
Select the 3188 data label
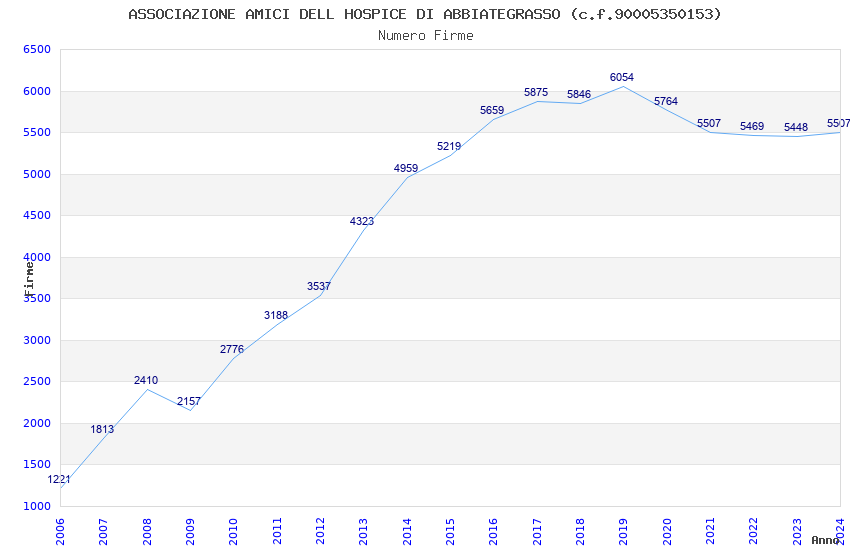(276, 315)
